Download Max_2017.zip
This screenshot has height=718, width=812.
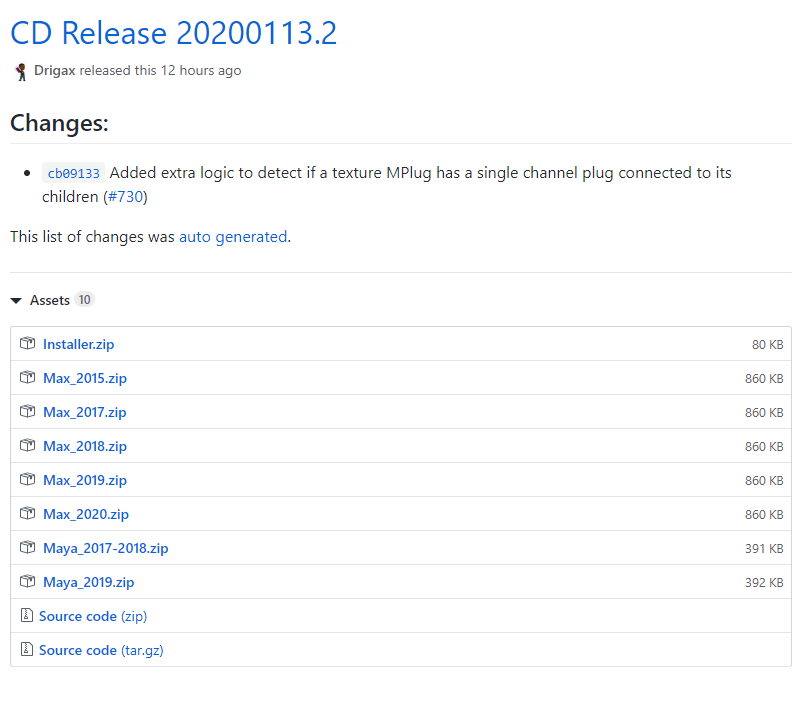pos(85,412)
